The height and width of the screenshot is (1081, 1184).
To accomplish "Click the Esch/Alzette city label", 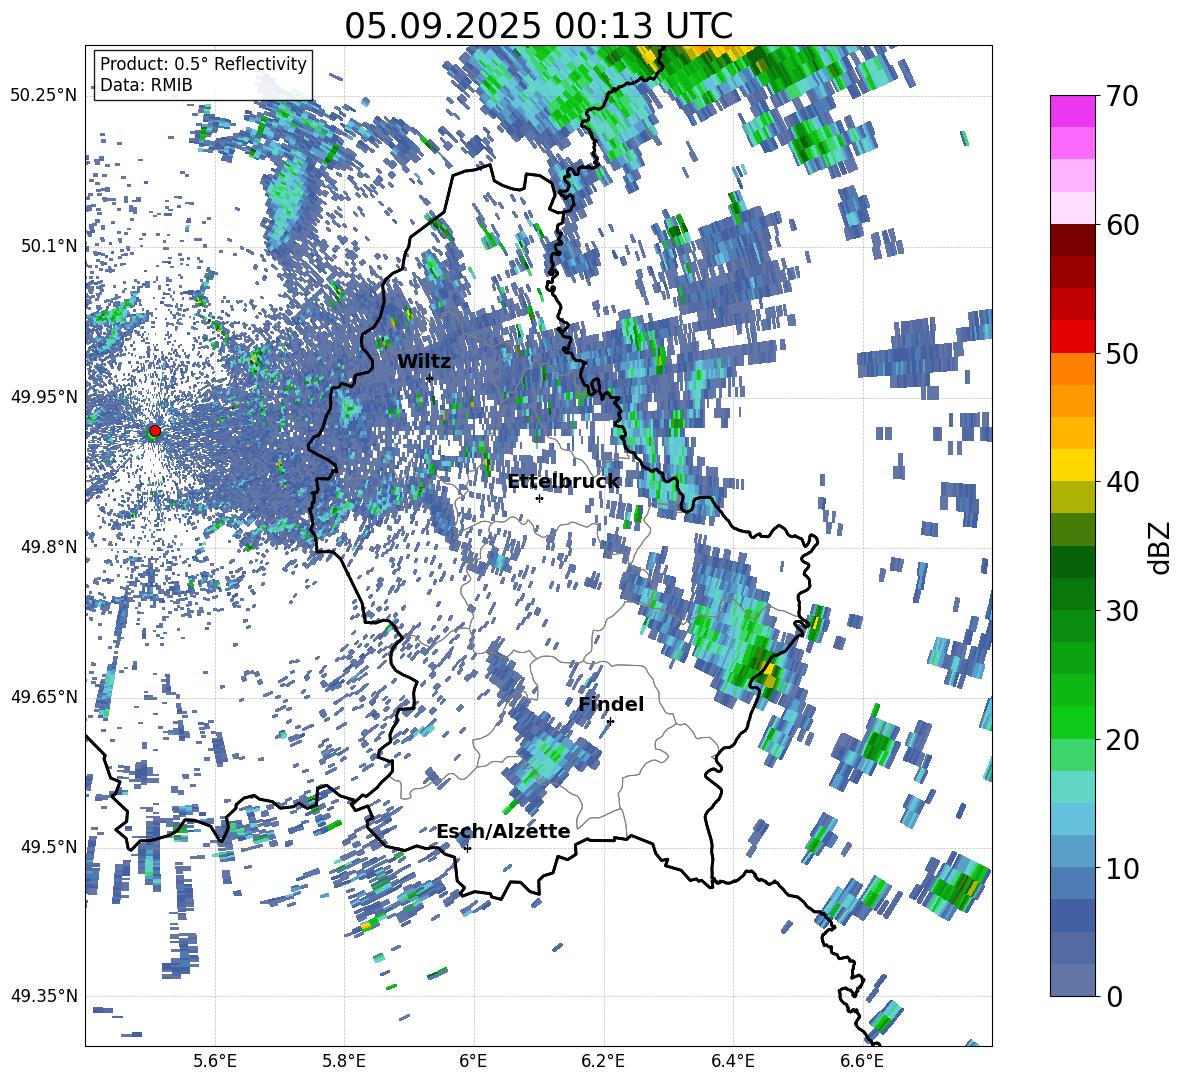I will pos(503,831).
